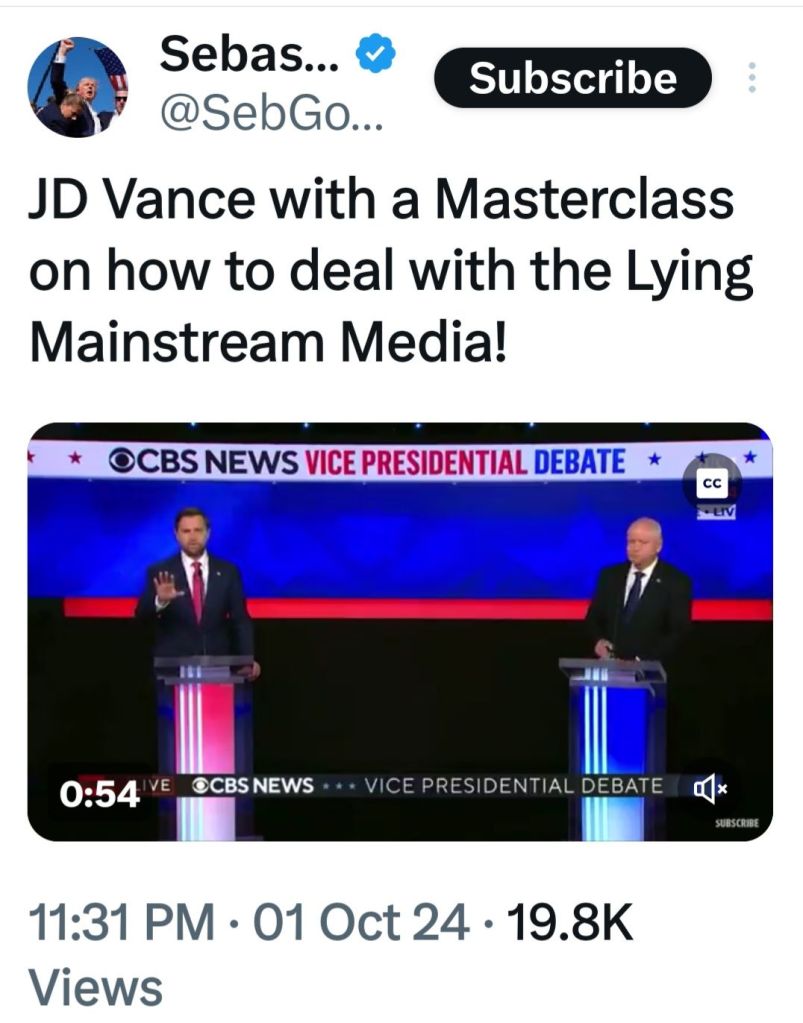Click the 01 Oct 24 date
Image resolution: width=803 pixels, height=1023 pixels.
click(363, 921)
